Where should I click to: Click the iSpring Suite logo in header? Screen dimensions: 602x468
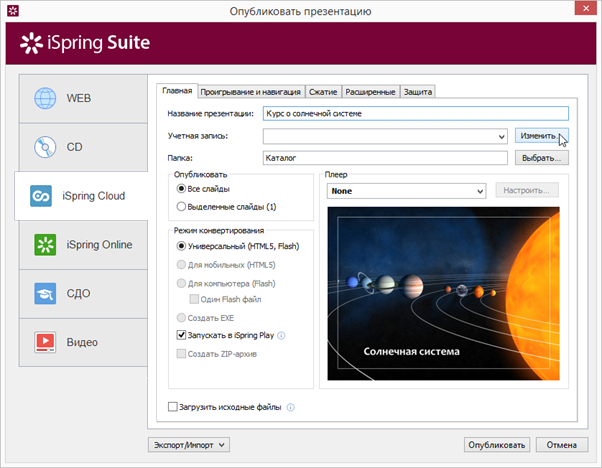85,43
